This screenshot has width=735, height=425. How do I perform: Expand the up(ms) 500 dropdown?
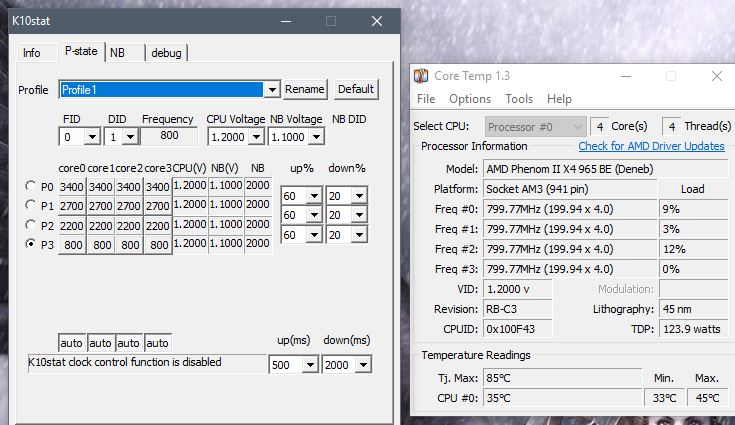pyautogui.click(x=310, y=365)
